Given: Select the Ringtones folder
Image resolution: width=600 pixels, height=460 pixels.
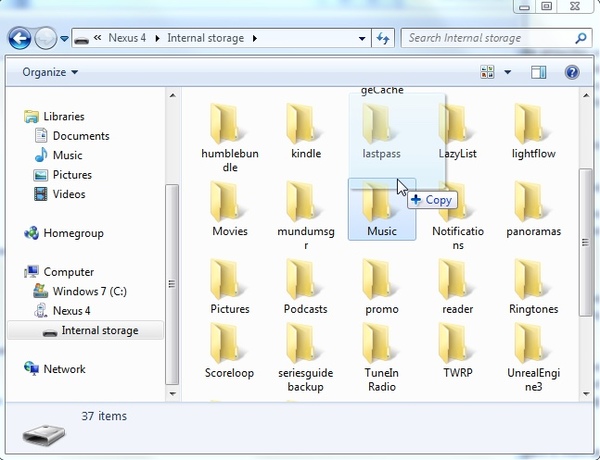Looking at the screenshot, I should 533,287.
